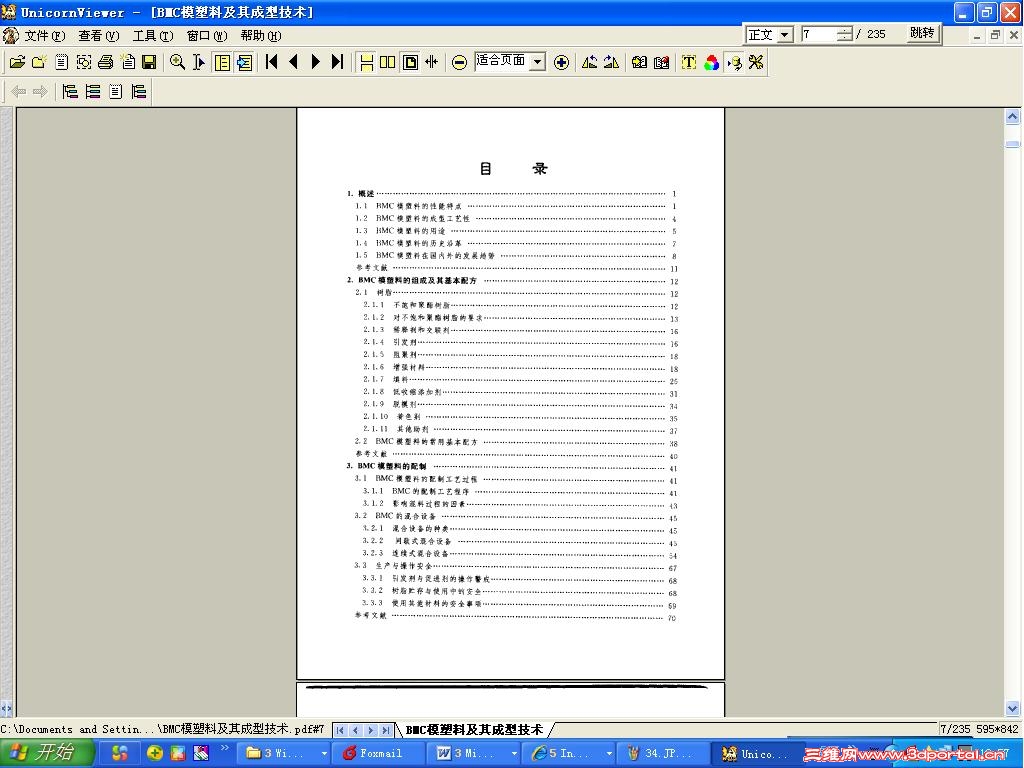The height and width of the screenshot is (768, 1024).
Task: Open the 帮助 menu
Action: coord(261,35)
